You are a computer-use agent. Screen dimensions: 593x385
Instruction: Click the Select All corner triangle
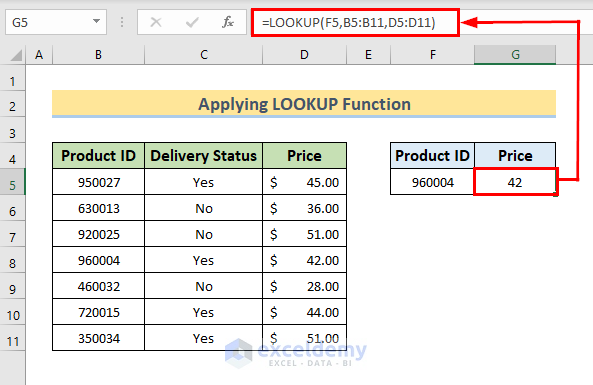[x=16, y=55]
